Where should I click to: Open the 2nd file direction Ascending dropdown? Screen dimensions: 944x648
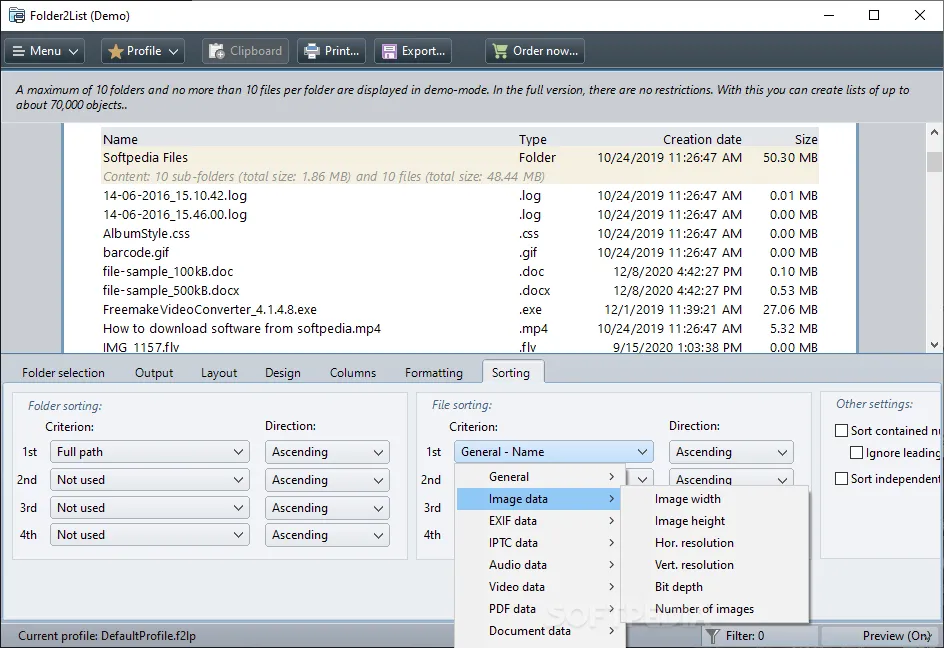731,479
